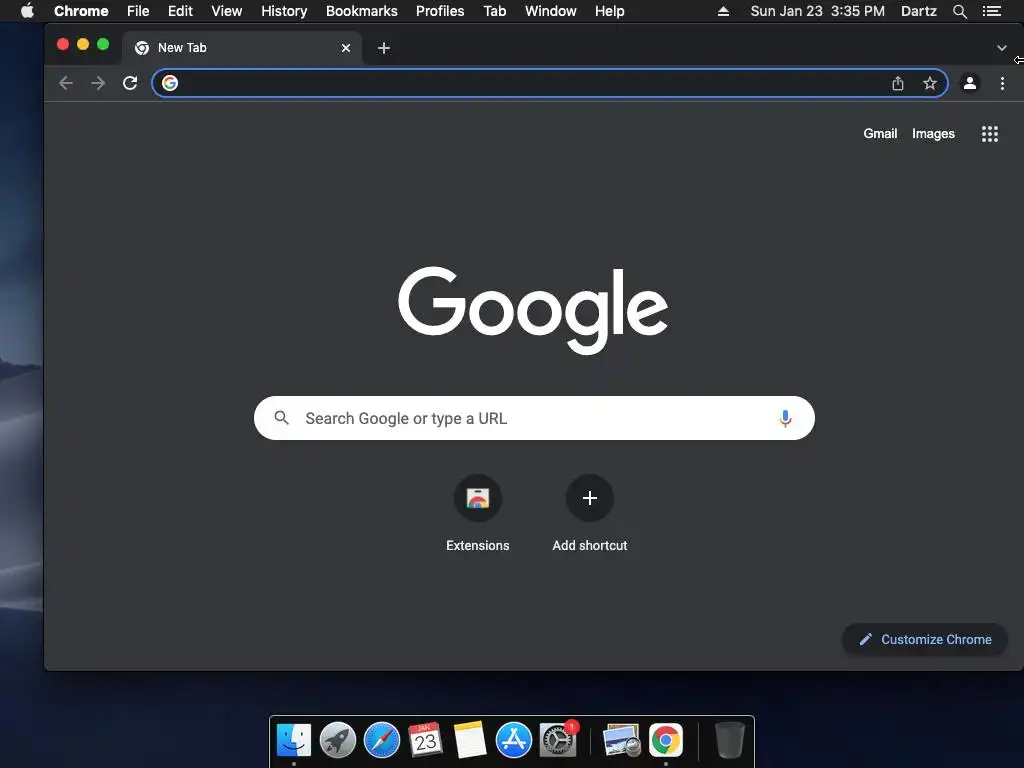Click the eject icon in menu bar
Image resolution: width=1024 pixels, height=768 pixels.
[724, 11]
